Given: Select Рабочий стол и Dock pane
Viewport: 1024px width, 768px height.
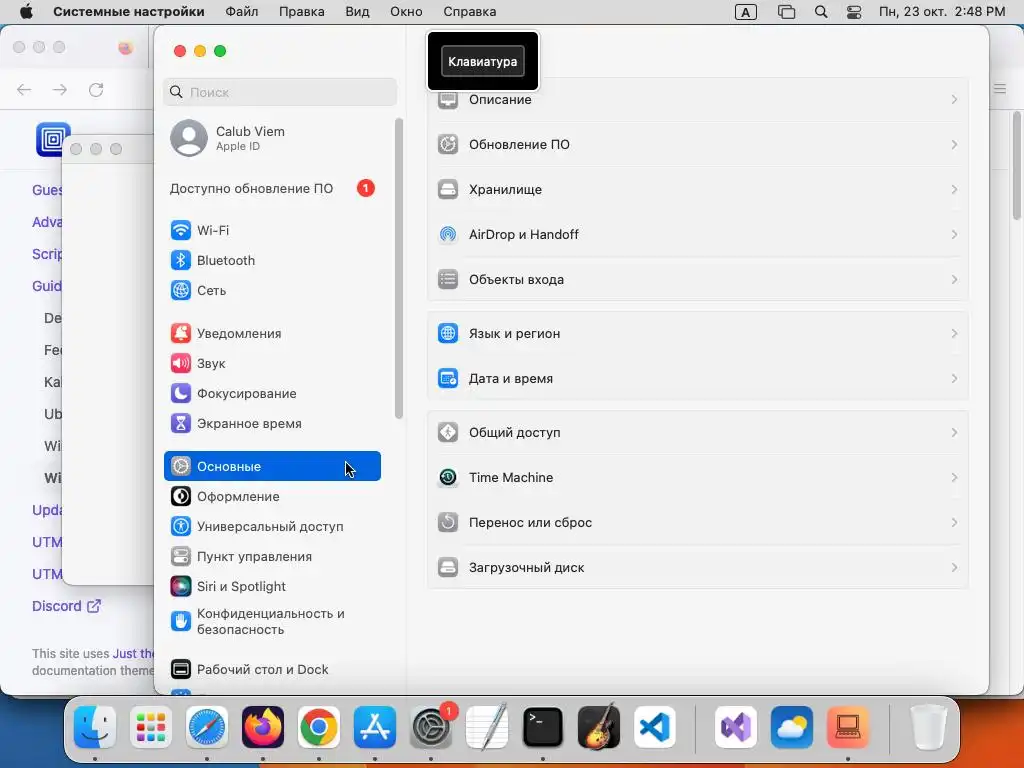Looking at the screenshot, I should point(272,669).
